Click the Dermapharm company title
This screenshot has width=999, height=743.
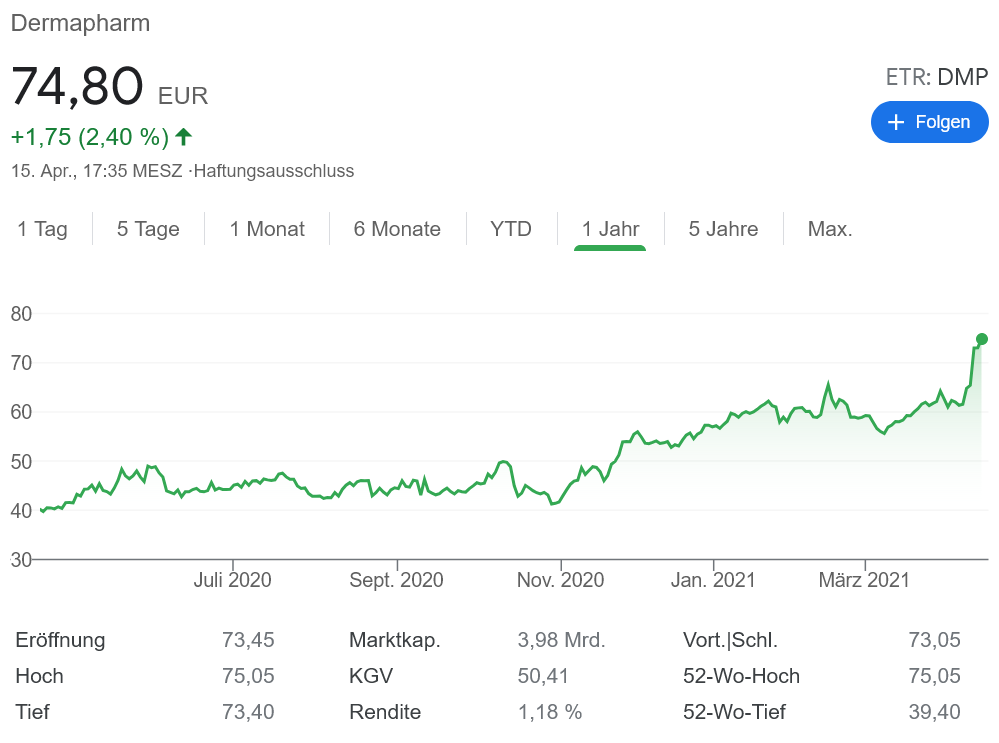click(x=80, y=23)
